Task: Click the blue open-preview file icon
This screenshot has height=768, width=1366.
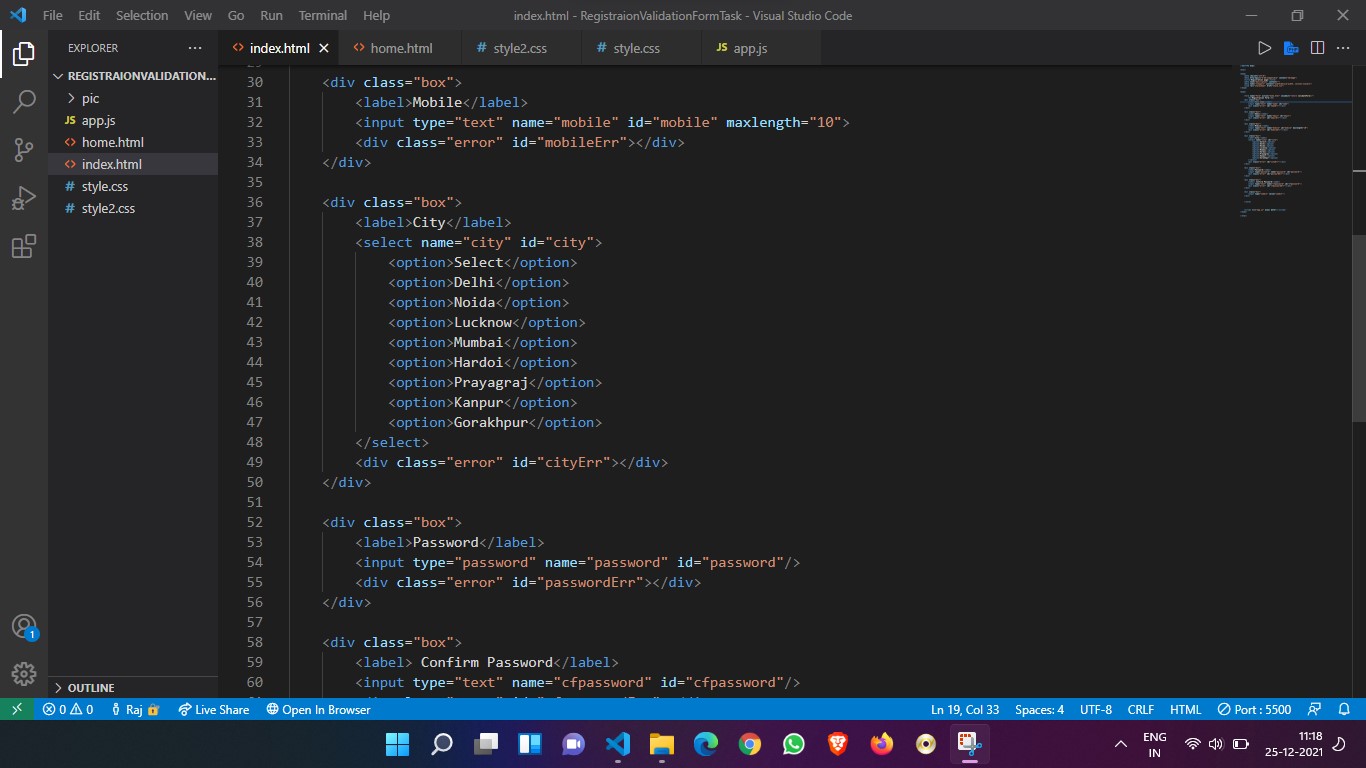Action: click(x=1291, y=48)
